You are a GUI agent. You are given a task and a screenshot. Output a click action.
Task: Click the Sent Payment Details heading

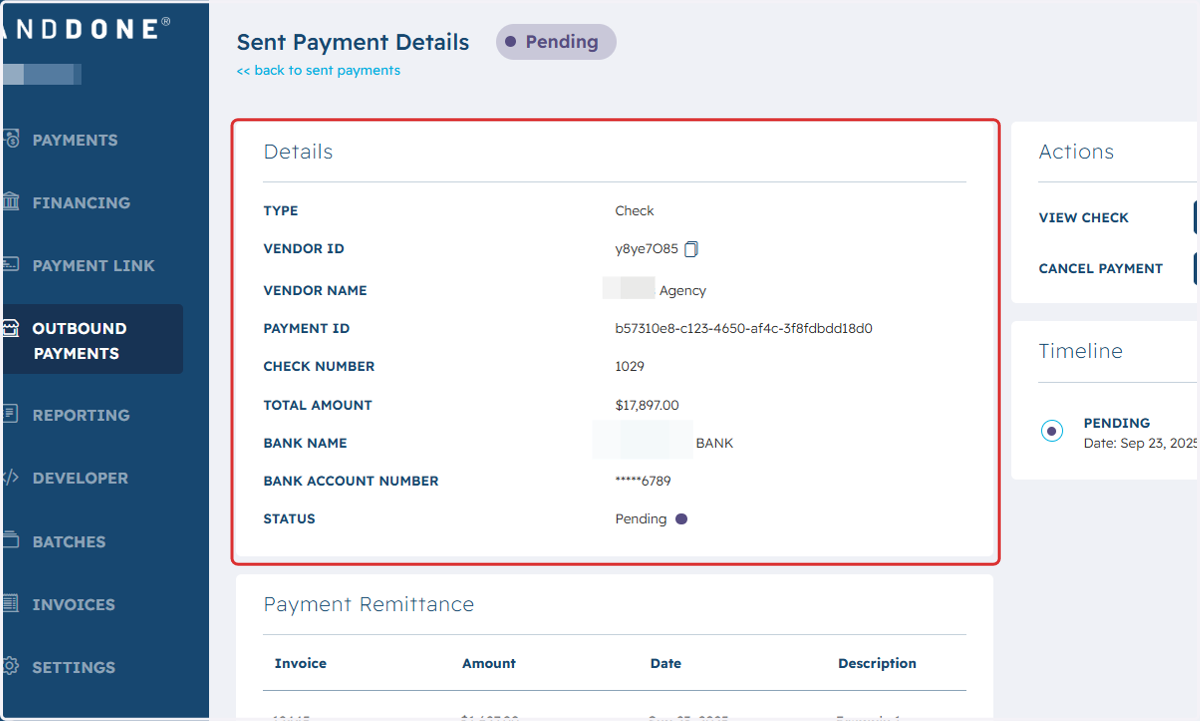tap(353, 43)
